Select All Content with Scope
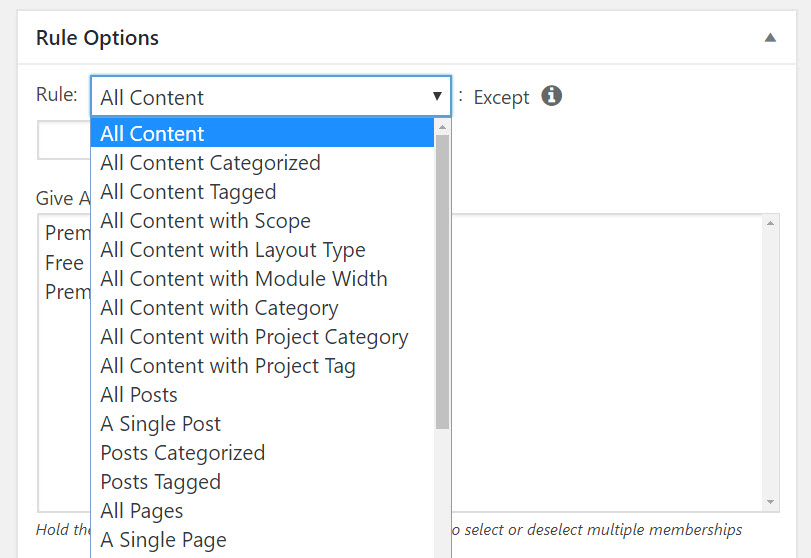The image size is (811, 558). click(x=262, y=221)
